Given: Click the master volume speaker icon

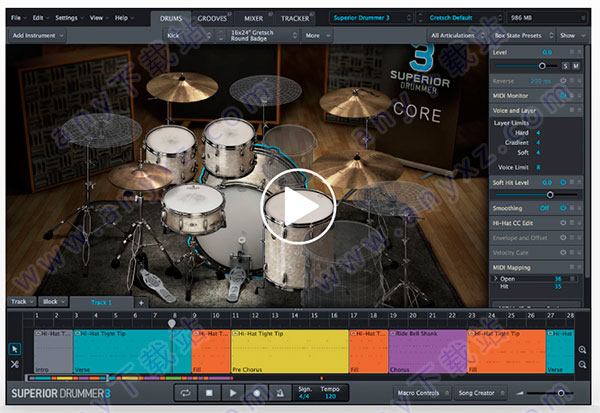Looking at the screenshot, I should click(x=520, y=393).
